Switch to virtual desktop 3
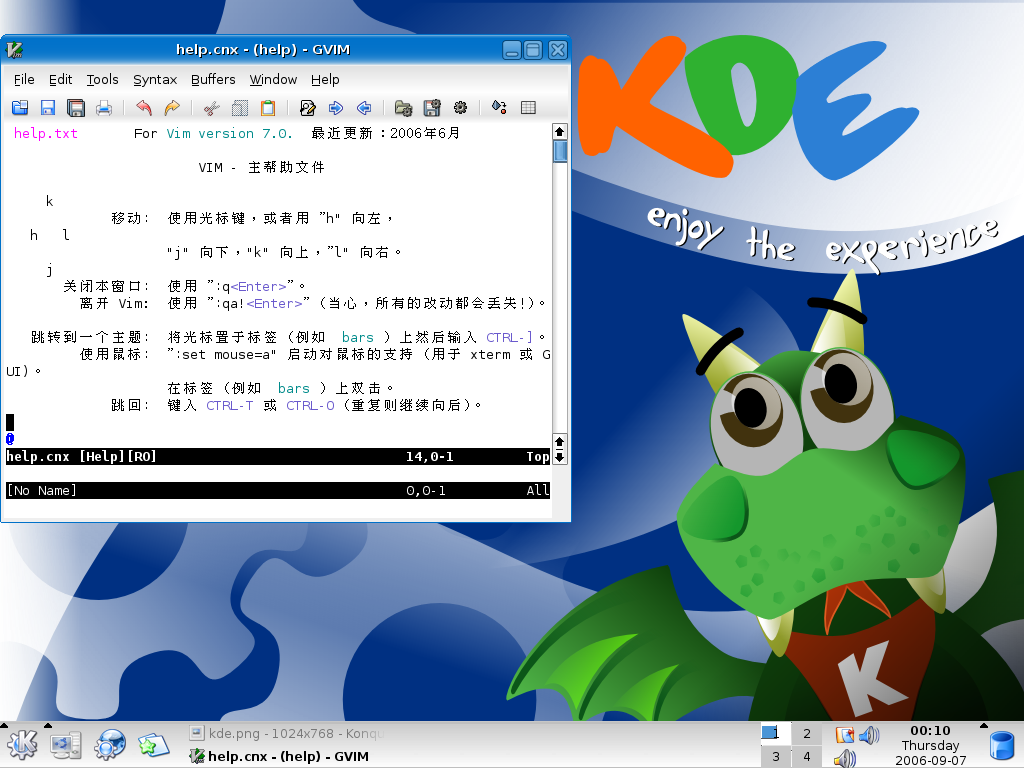1024x768 pixels. 776,756
